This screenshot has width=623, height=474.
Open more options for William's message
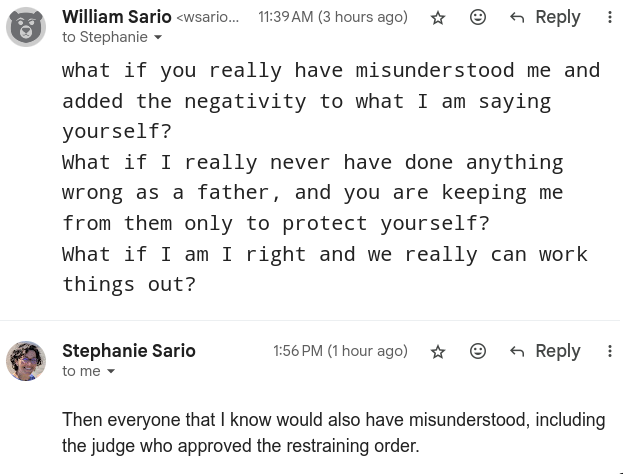click(x=610, y=18)
